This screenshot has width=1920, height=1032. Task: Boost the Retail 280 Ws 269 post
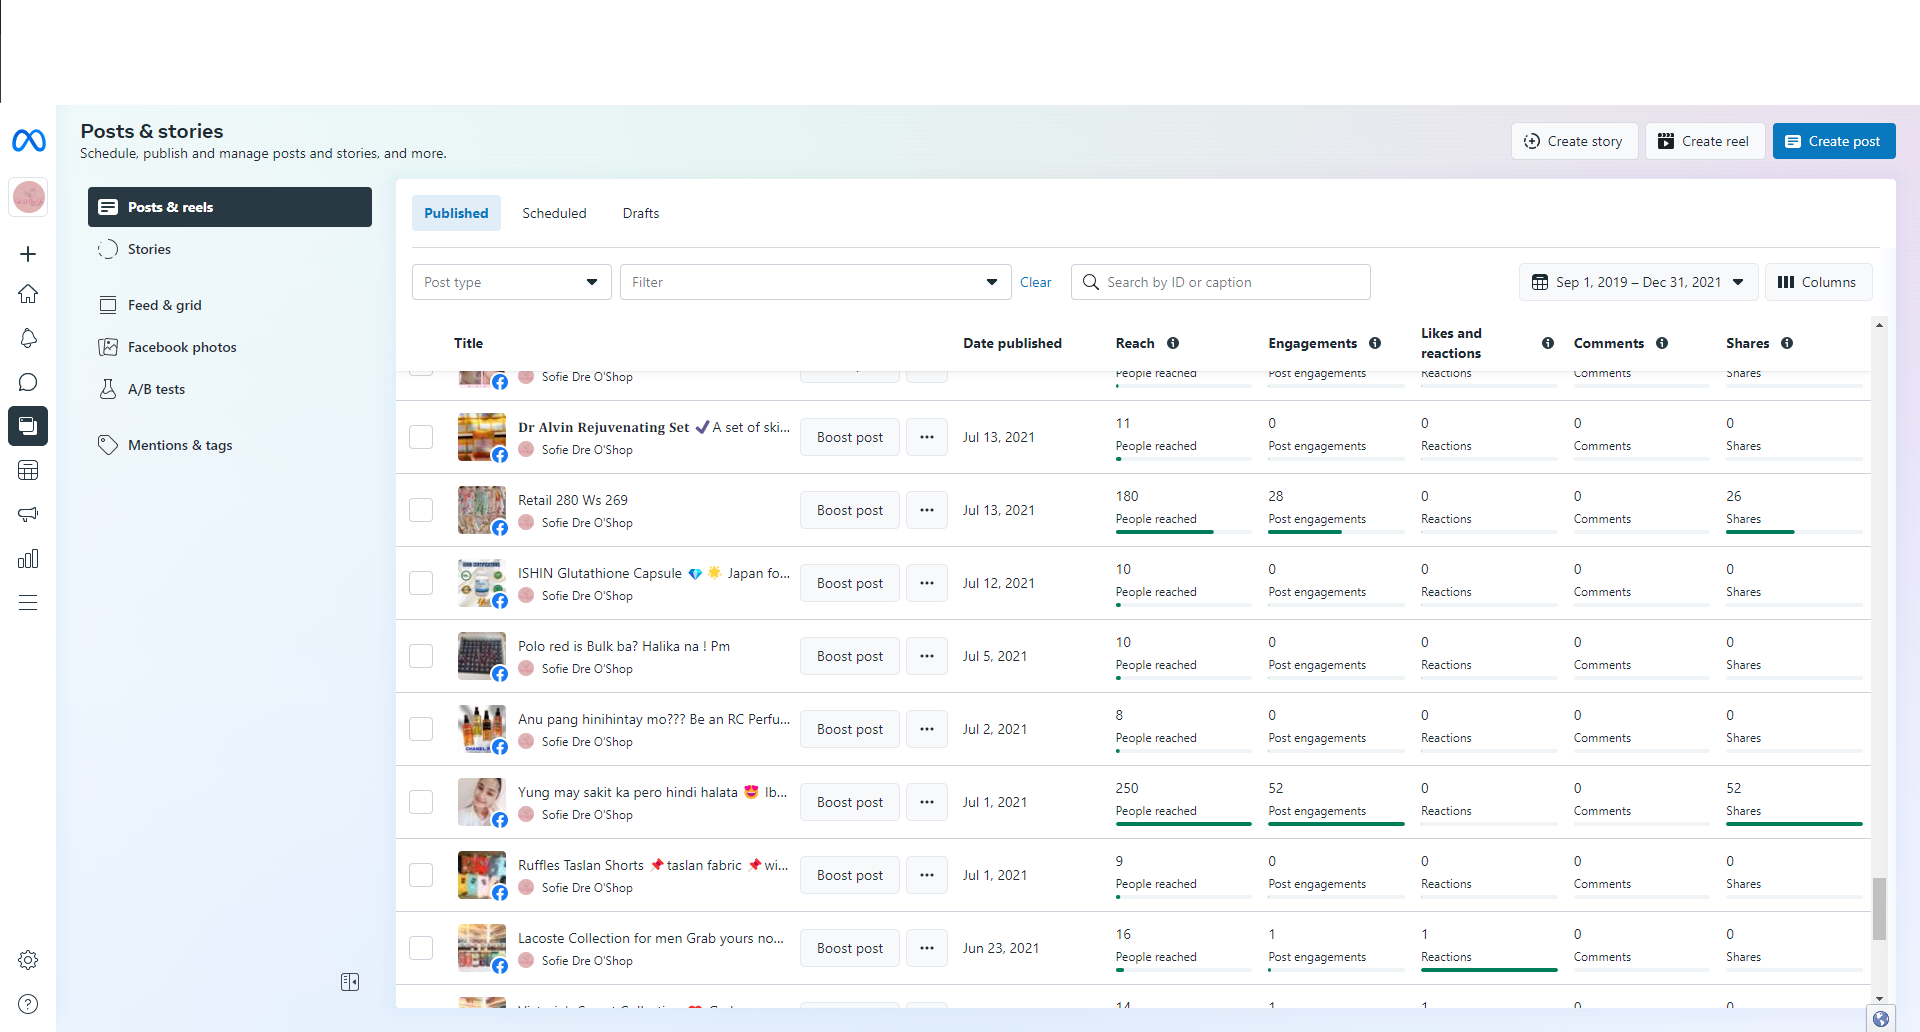tap(850, 510)
